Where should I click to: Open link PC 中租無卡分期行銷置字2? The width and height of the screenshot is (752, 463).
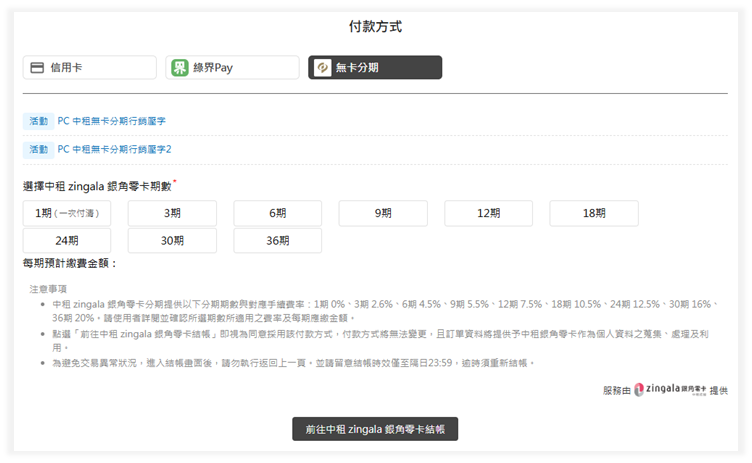114,150
